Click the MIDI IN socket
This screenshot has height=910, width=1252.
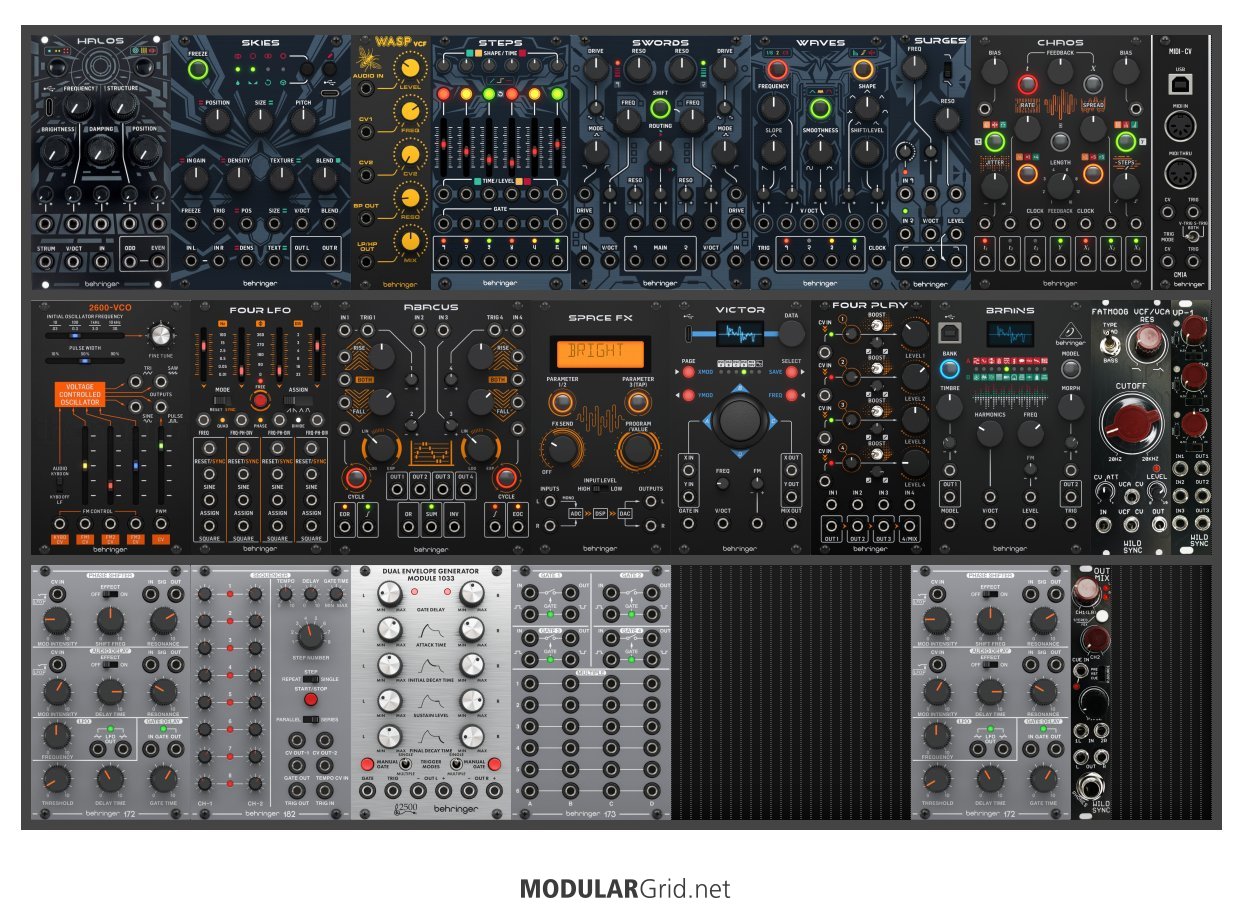[x=1180, y=125]
